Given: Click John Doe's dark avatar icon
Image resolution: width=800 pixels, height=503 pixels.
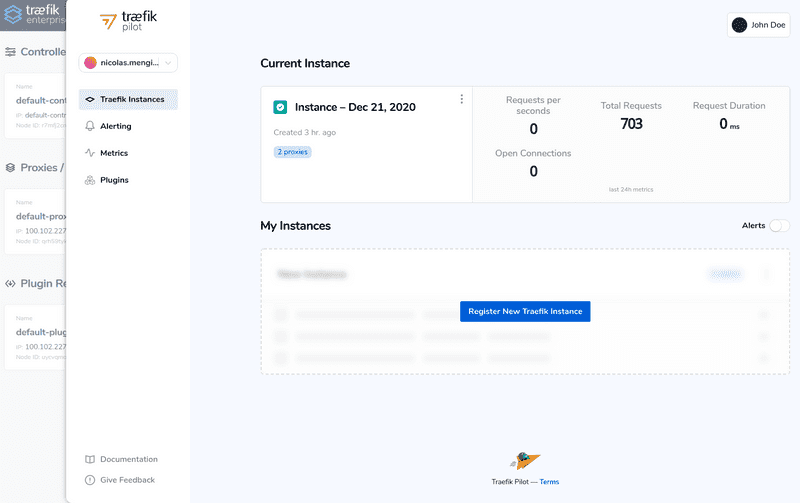Looking at the screenshot, I should [739, 25].
